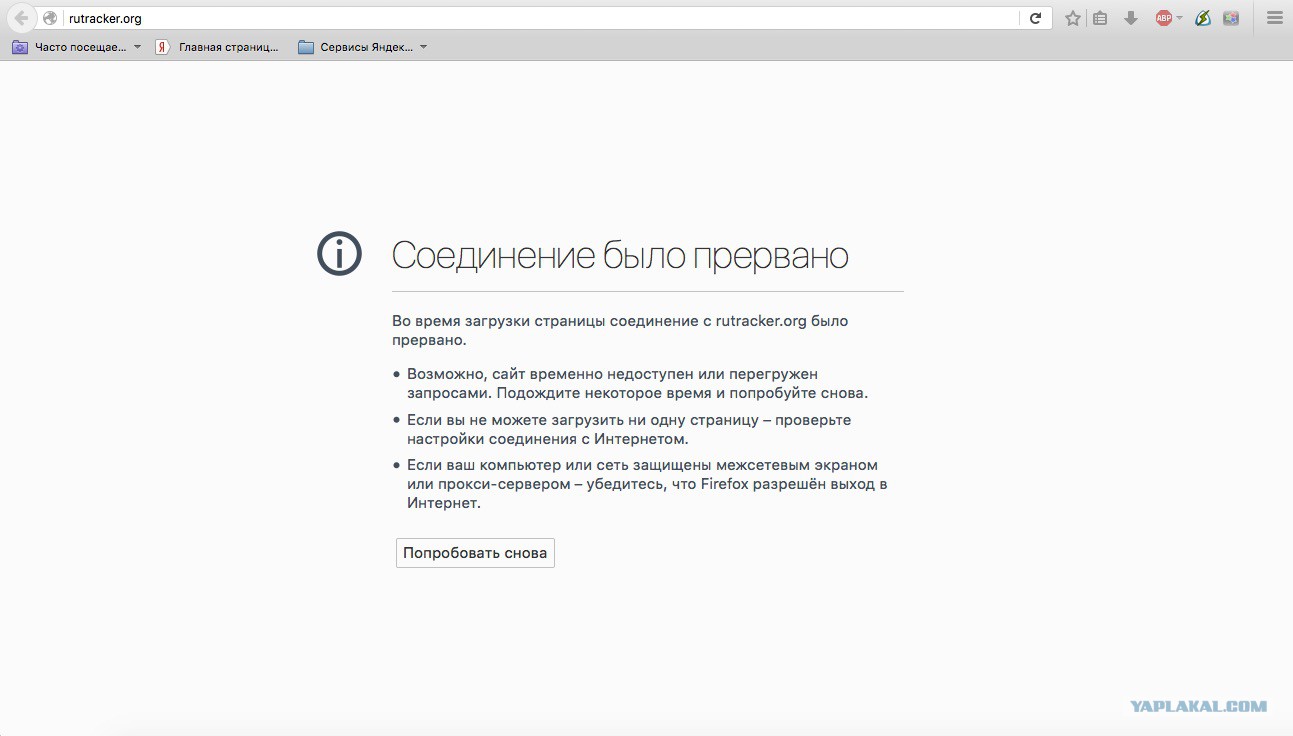This screenshot has width=1293, height=736.
Task: Open the Firefox hamburger menu
Action: tap(1274, 18)
